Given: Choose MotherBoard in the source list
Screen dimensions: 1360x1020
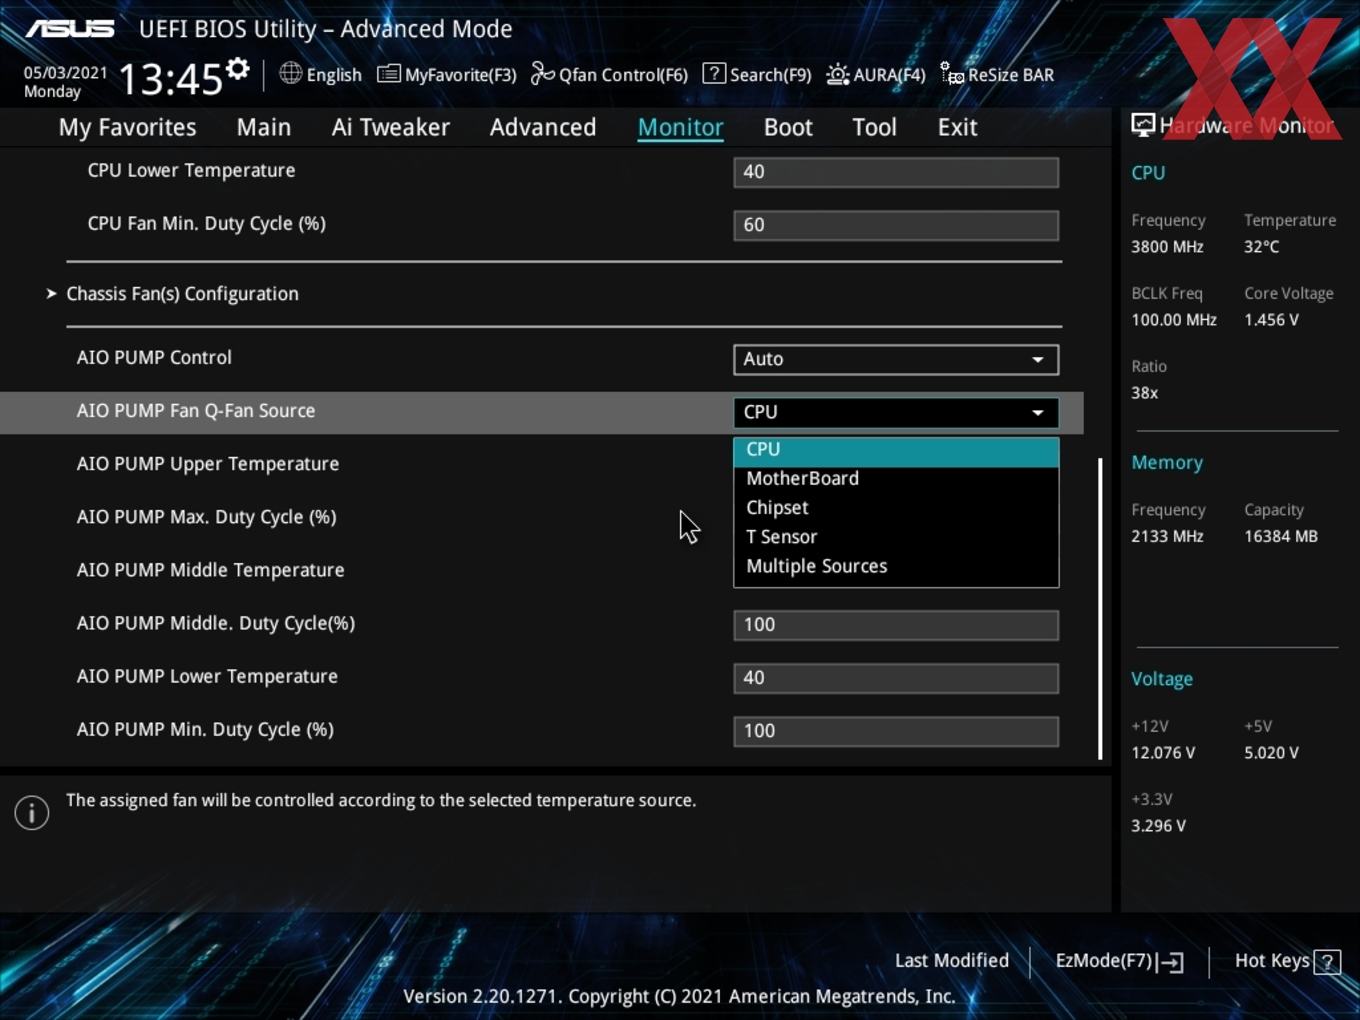Looking at the screenshot, I should click(x=896, y=479).
